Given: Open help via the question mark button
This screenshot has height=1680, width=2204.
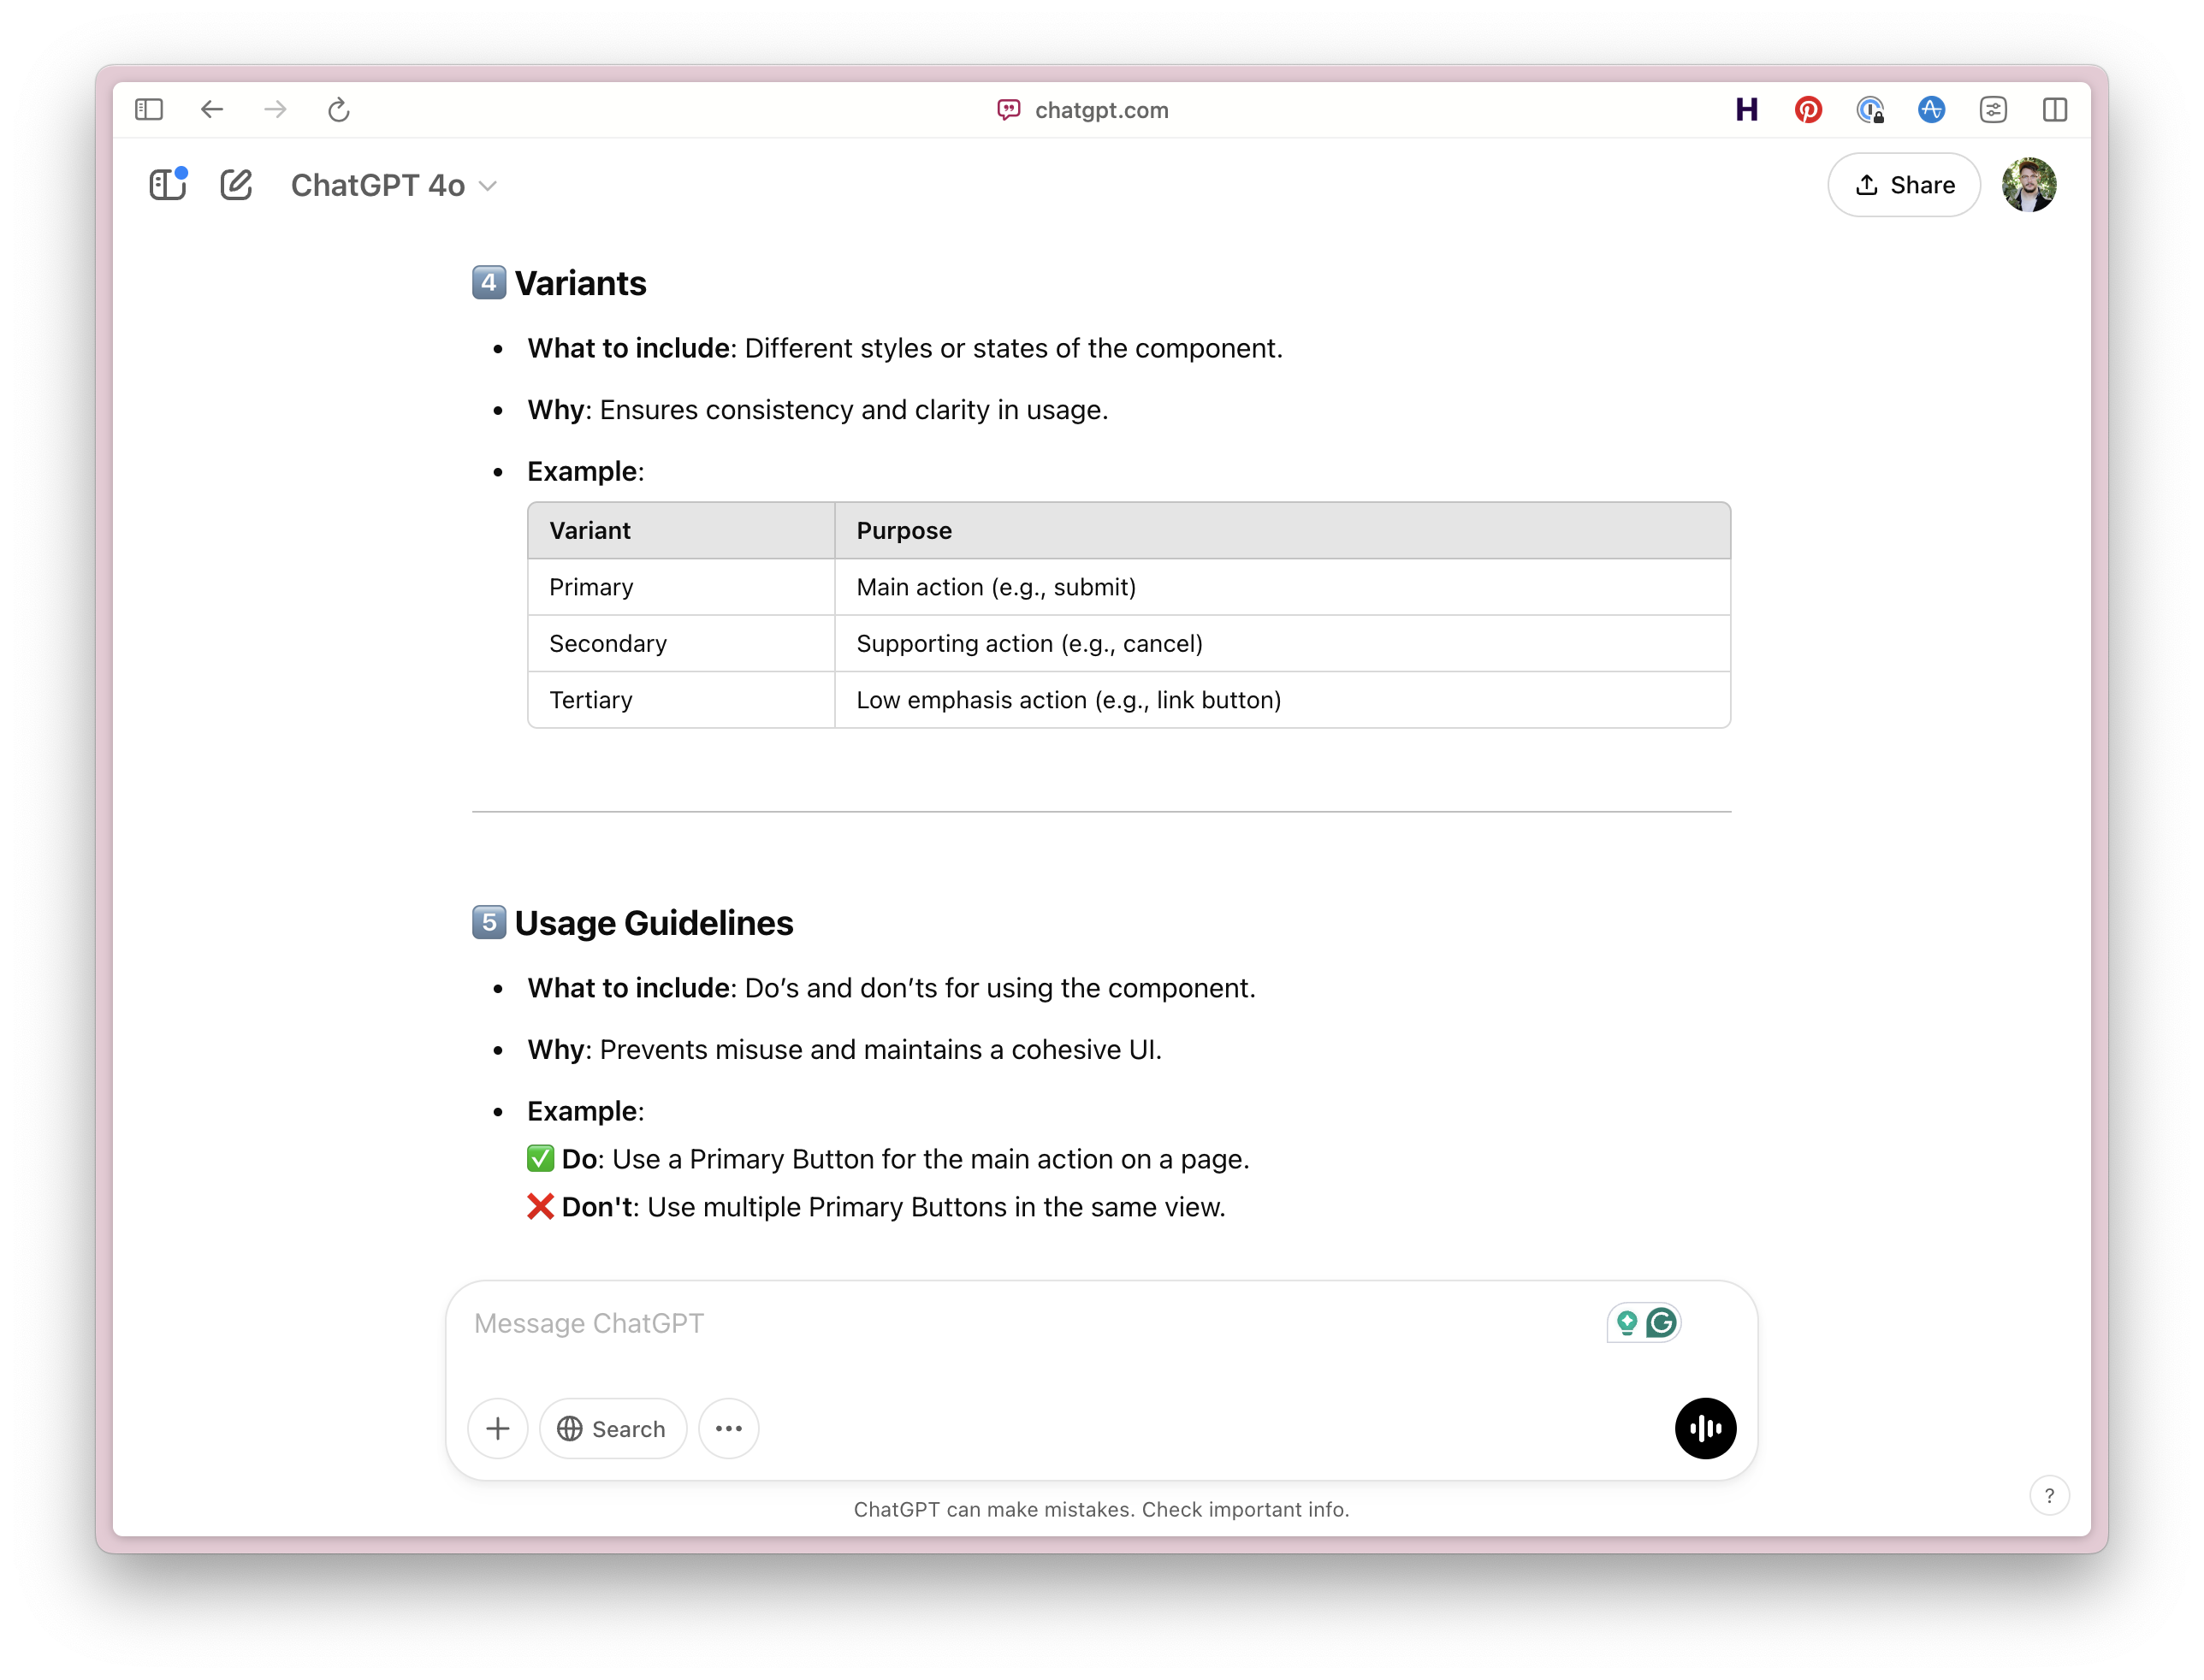Looking at the screenshot, I should point(2051,1495).
